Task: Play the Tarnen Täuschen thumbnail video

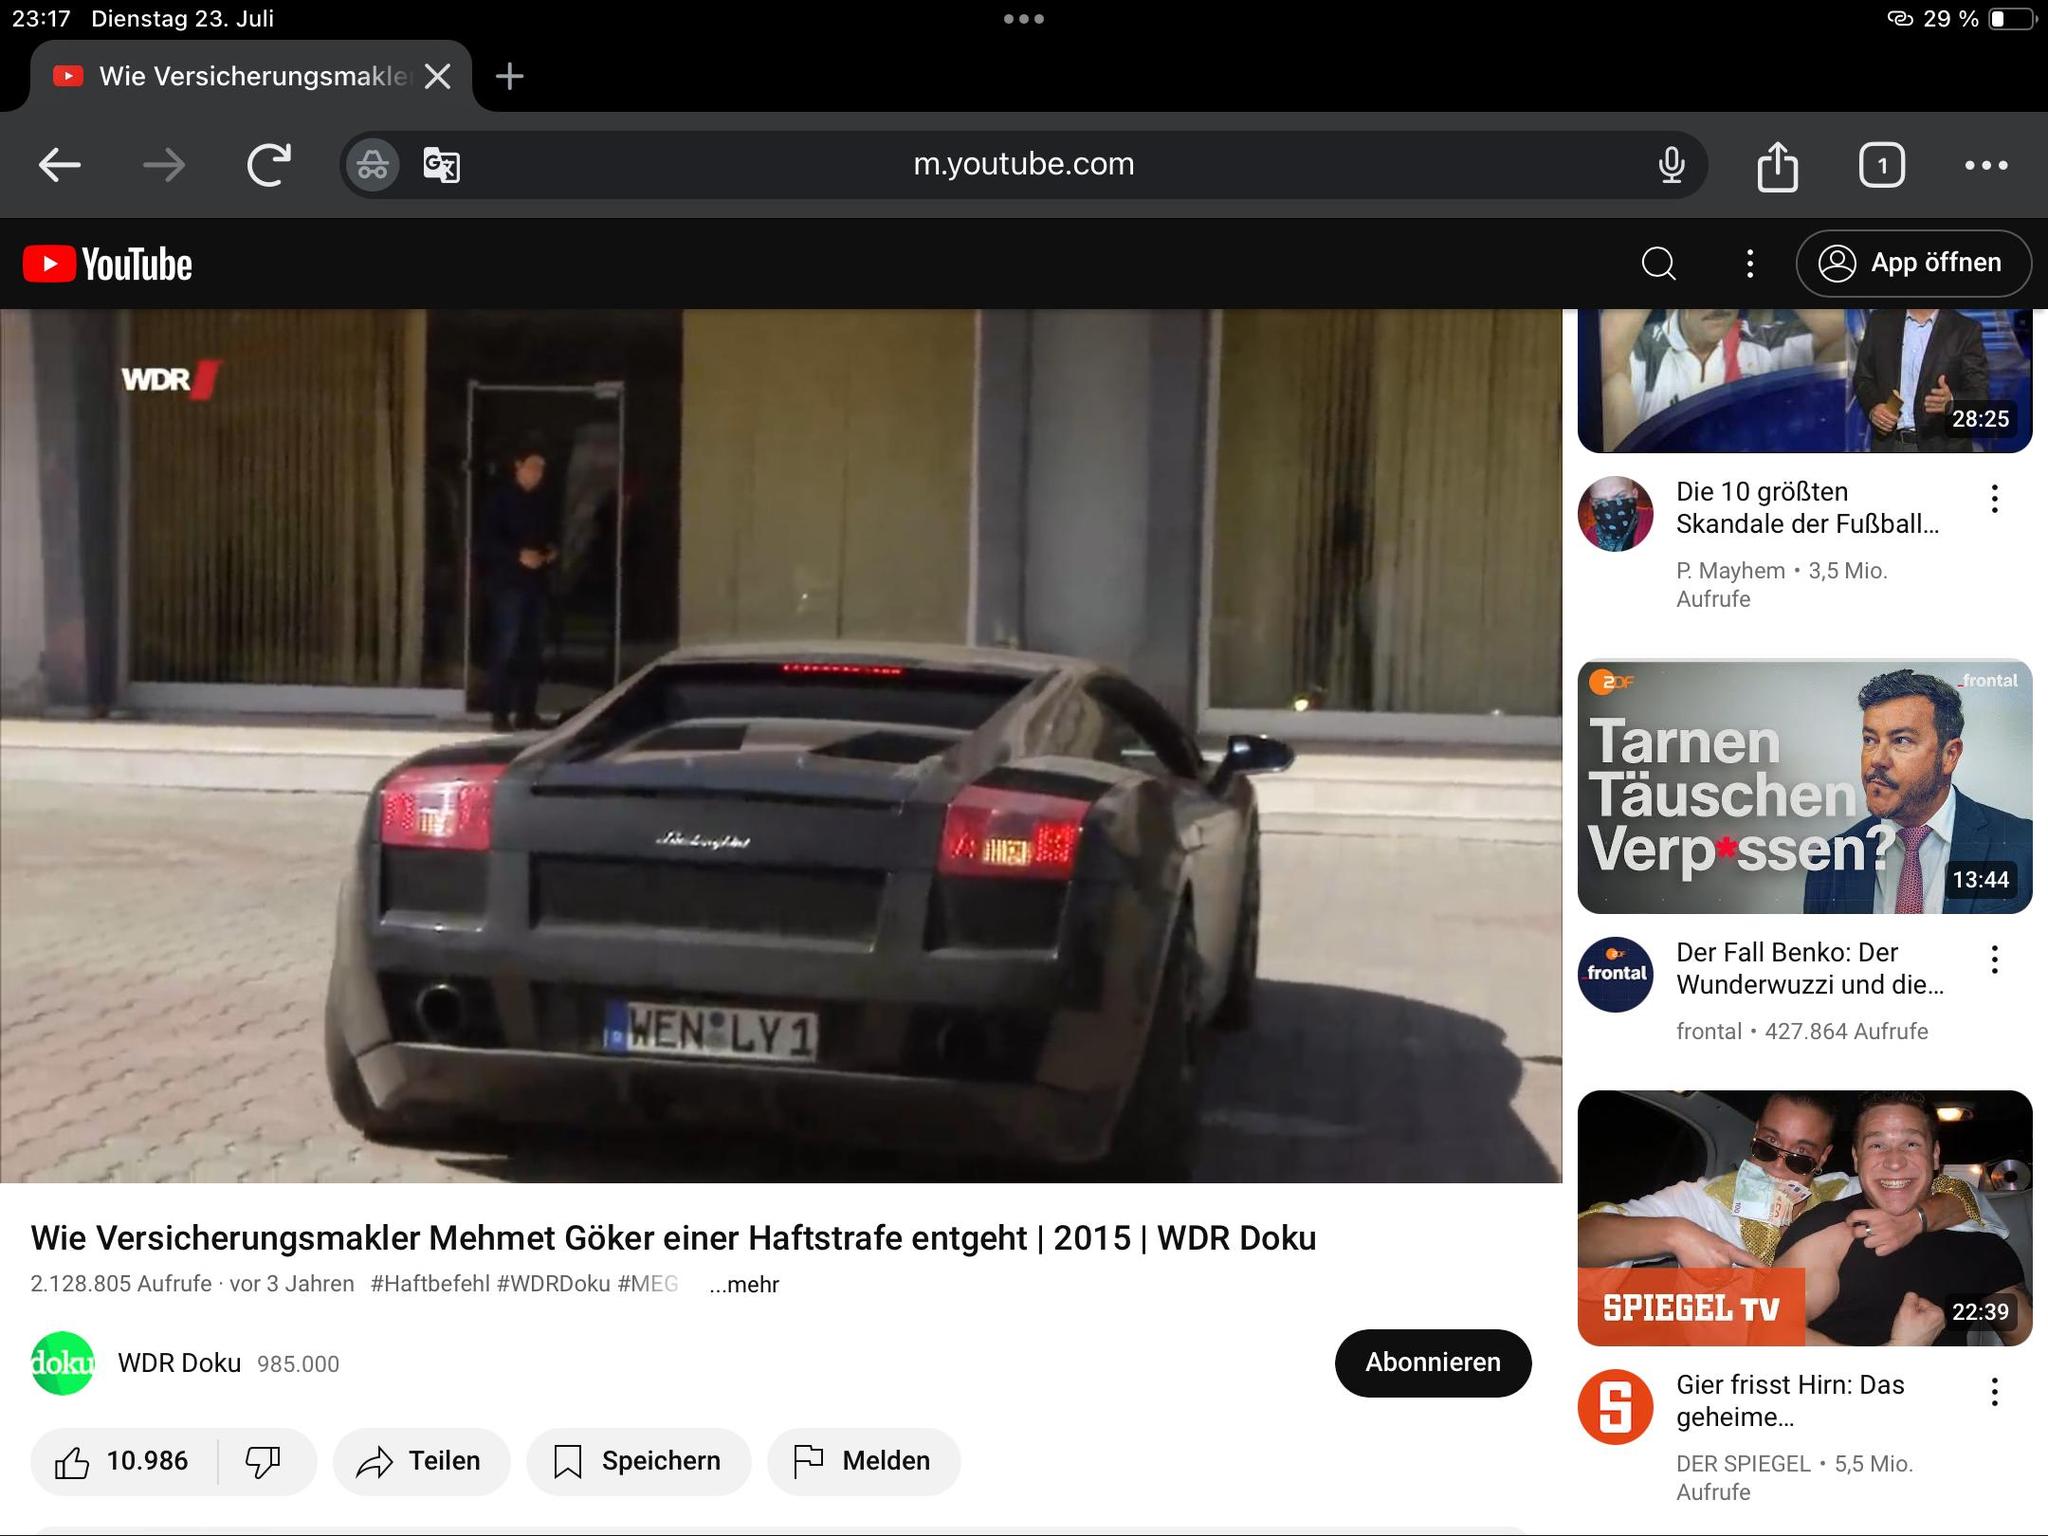Action: click(1805, 787)
